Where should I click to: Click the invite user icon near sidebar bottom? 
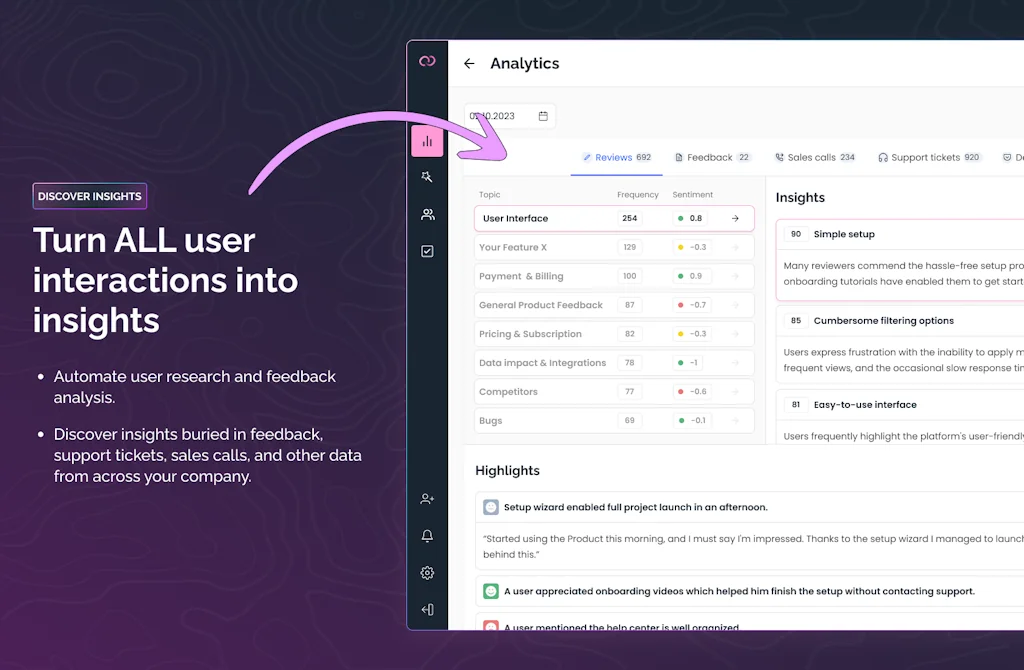[427, 498]
